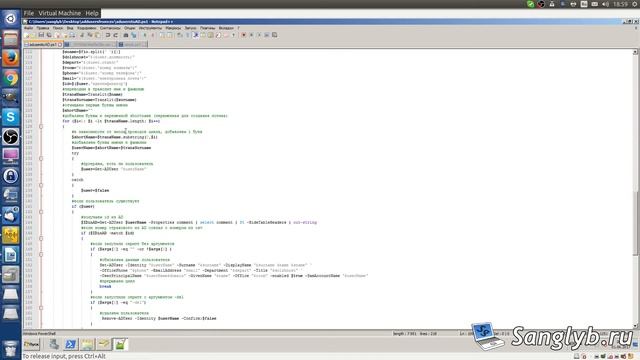
Task: Click the Zoom In toolbar icon
Action: point(145,35)
